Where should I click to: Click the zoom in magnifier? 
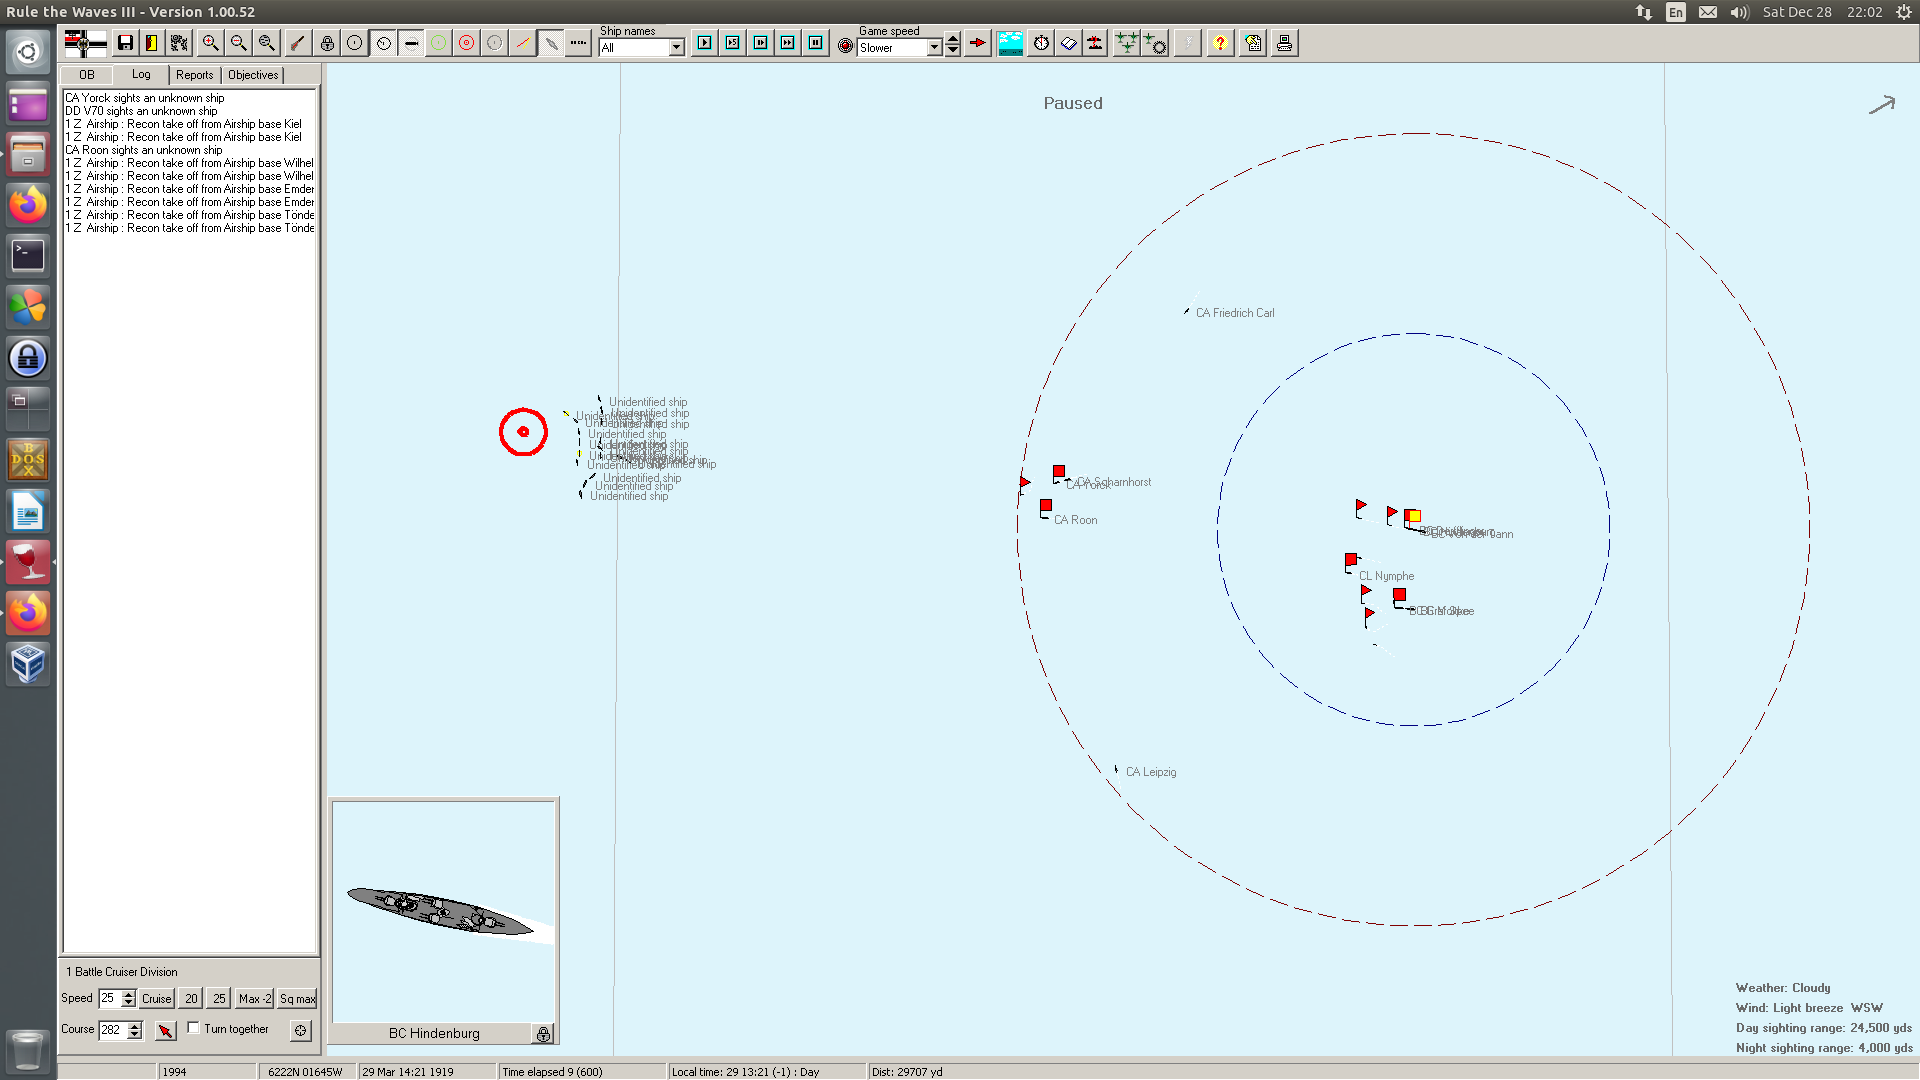coord(210,43)
